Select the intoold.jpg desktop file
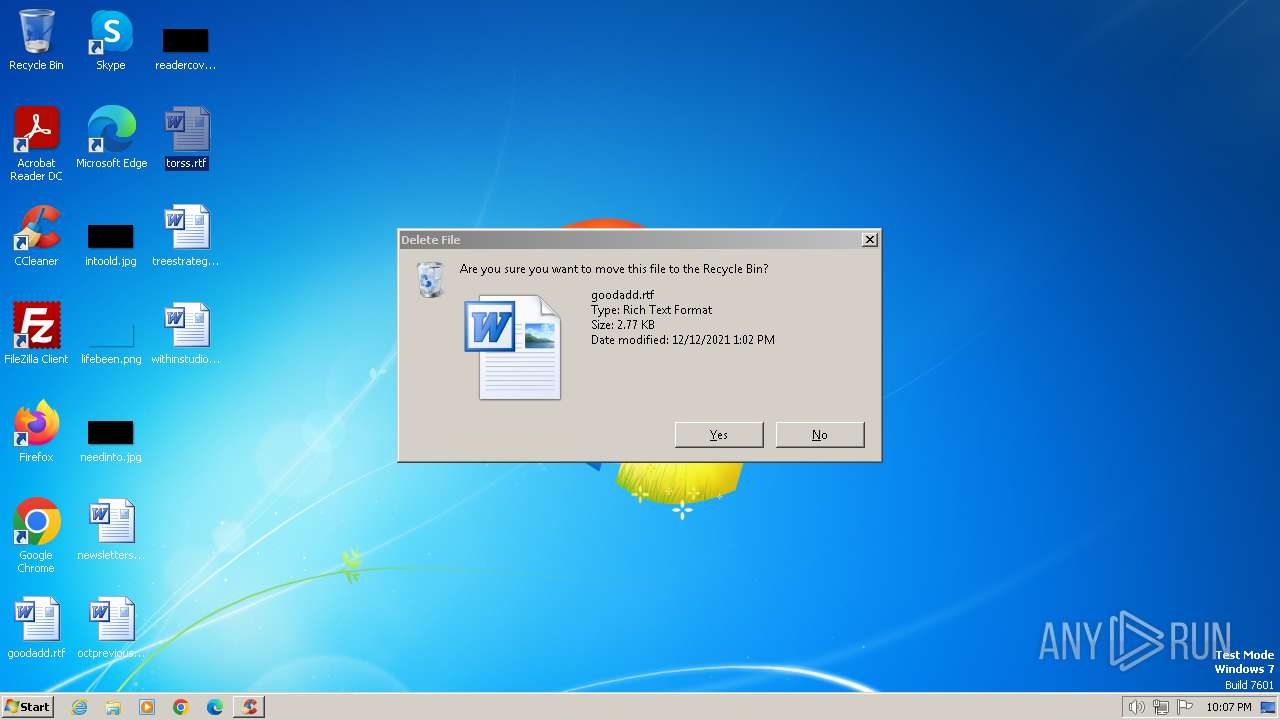The image size is (1280, 720). coord(111,243)
